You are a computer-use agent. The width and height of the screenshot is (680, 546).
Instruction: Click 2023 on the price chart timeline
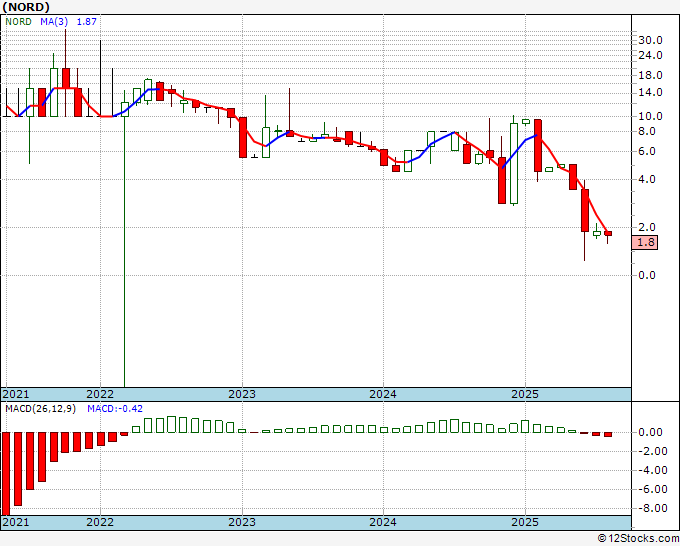click(242, 394)
